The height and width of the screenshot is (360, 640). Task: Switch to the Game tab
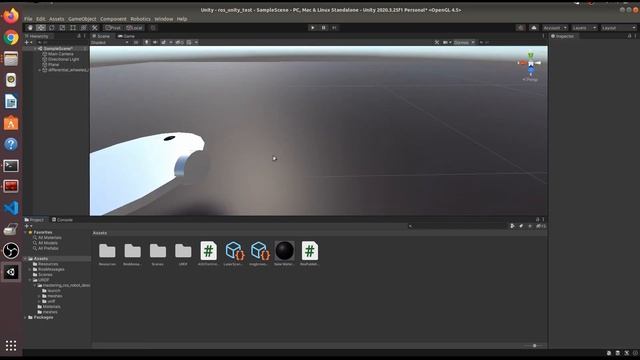[x=127, y=36]
